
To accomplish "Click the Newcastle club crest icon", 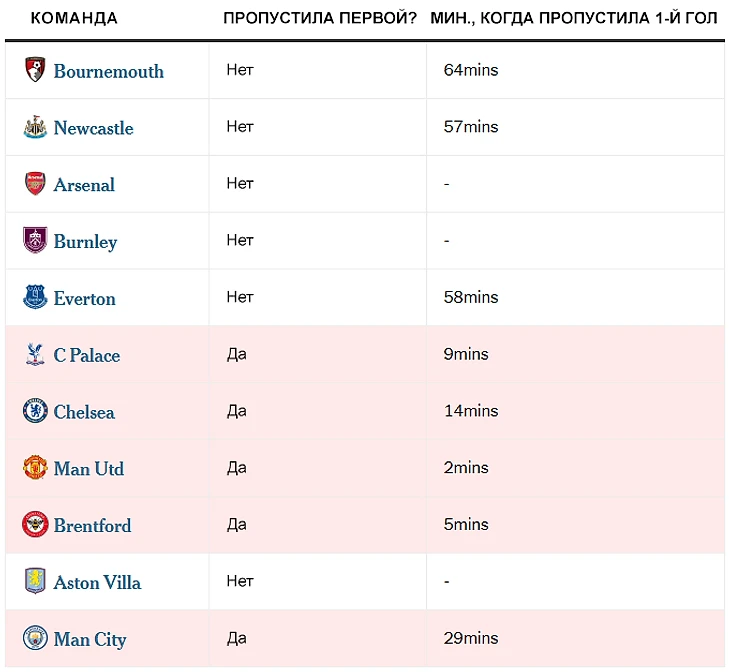I will point(35,127).
